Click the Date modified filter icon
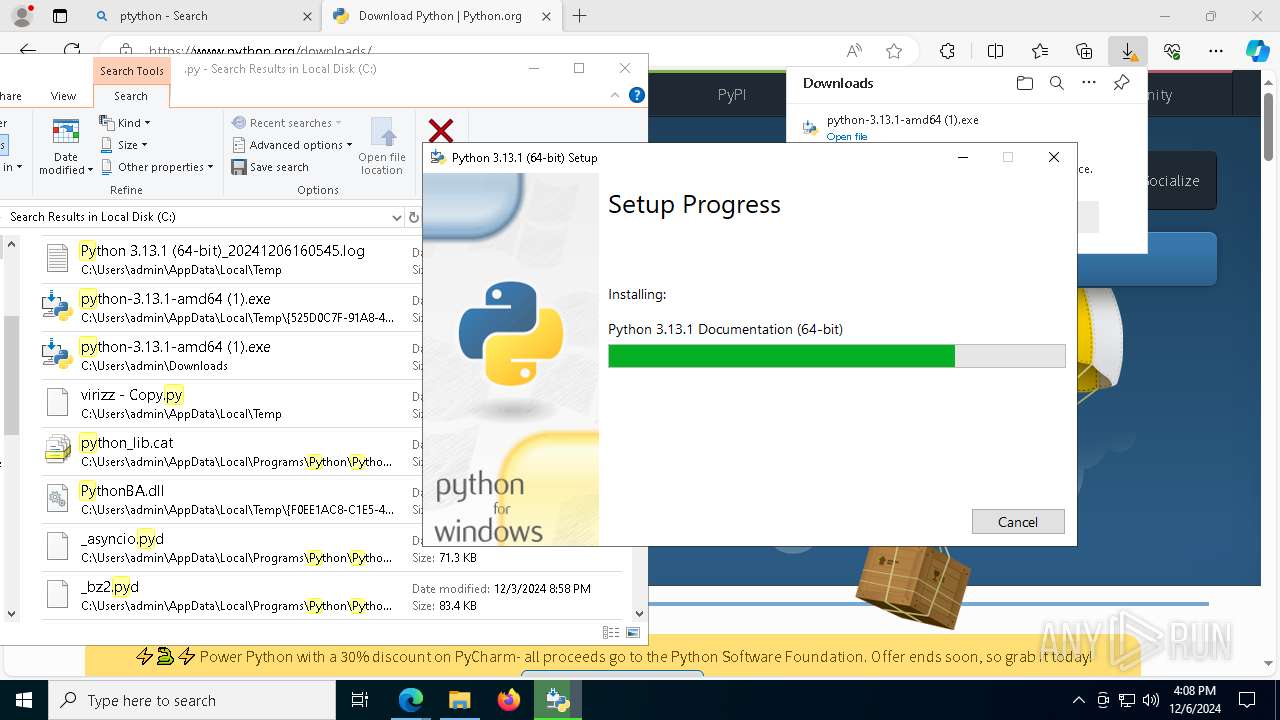The image size is (1280, 720). click(66, 146)
